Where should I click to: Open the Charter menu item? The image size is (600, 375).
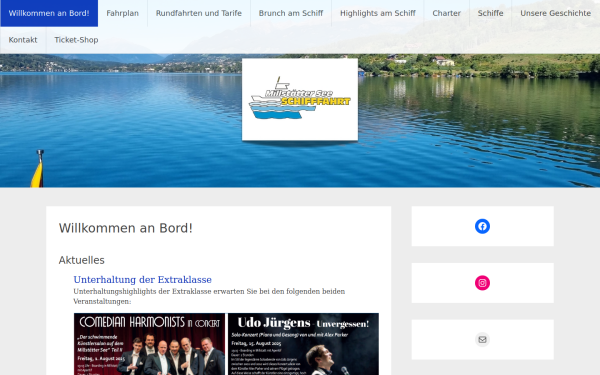click(447, 13)
